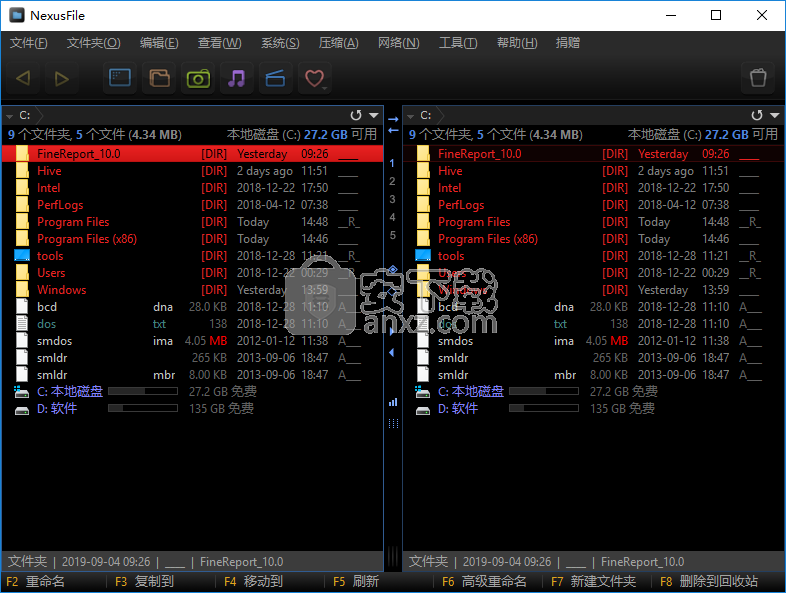Viewport: 786px width, 593px height.
Task: Switch to workspace 4 in center strip
Action: click(392, 218)
